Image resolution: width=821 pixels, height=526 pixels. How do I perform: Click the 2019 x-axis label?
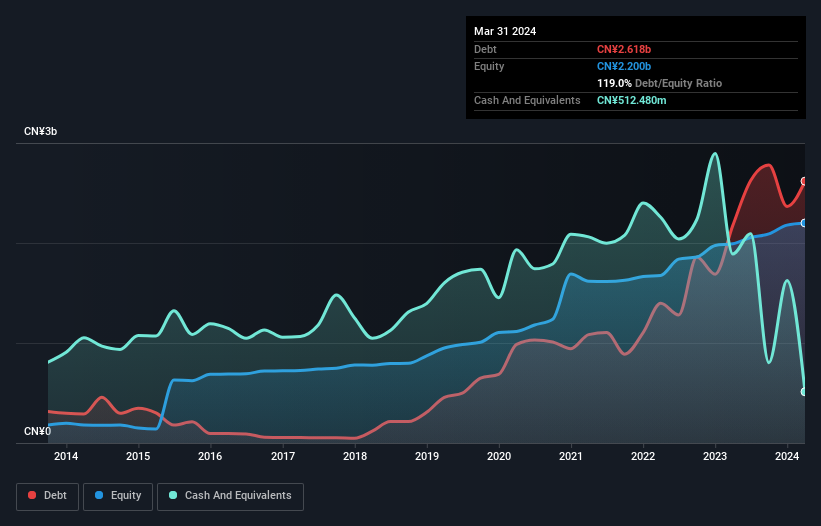coord(427,456)
